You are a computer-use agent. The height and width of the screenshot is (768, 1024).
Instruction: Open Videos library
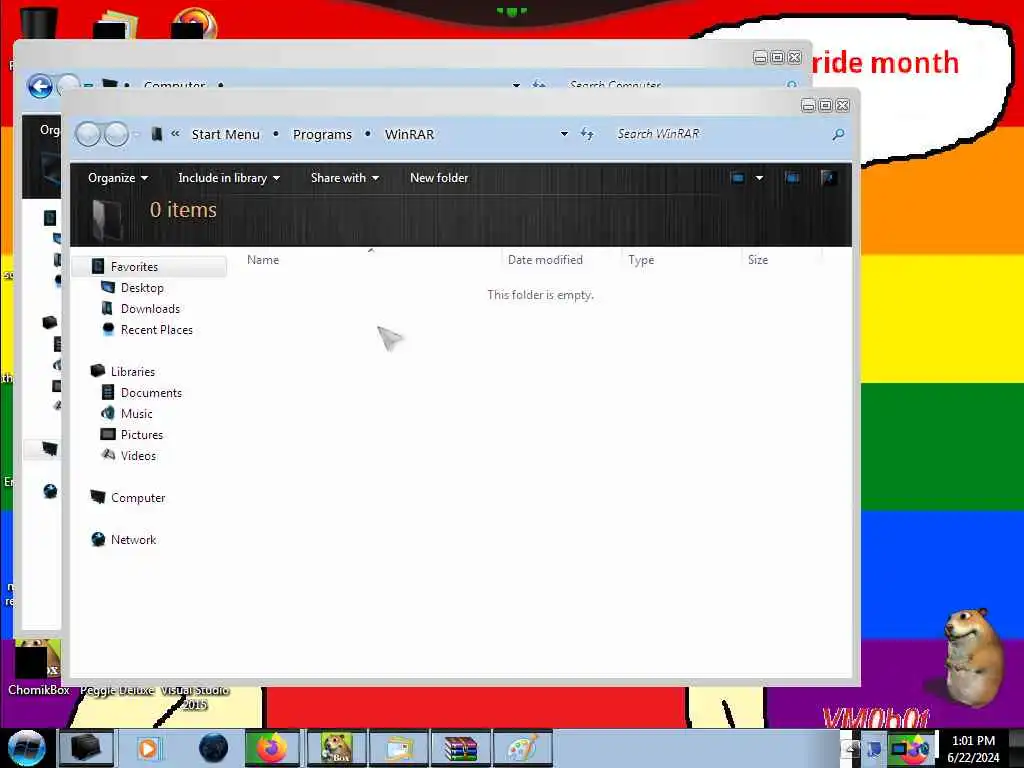pos(138,455)
